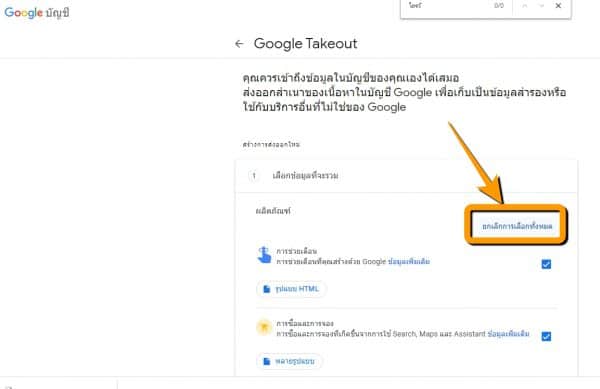Open more info link for Reminders
The image size is (600, 389).
(x=409, y=262)
